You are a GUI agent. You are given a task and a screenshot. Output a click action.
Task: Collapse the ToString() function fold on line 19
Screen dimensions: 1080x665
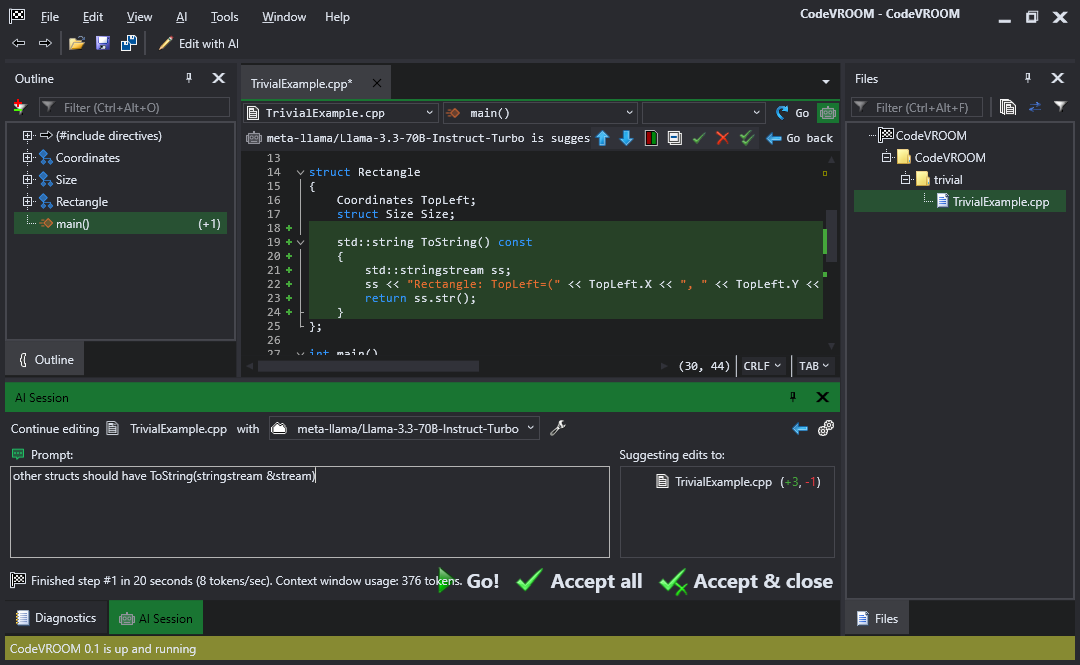click(x=300, y=243)
